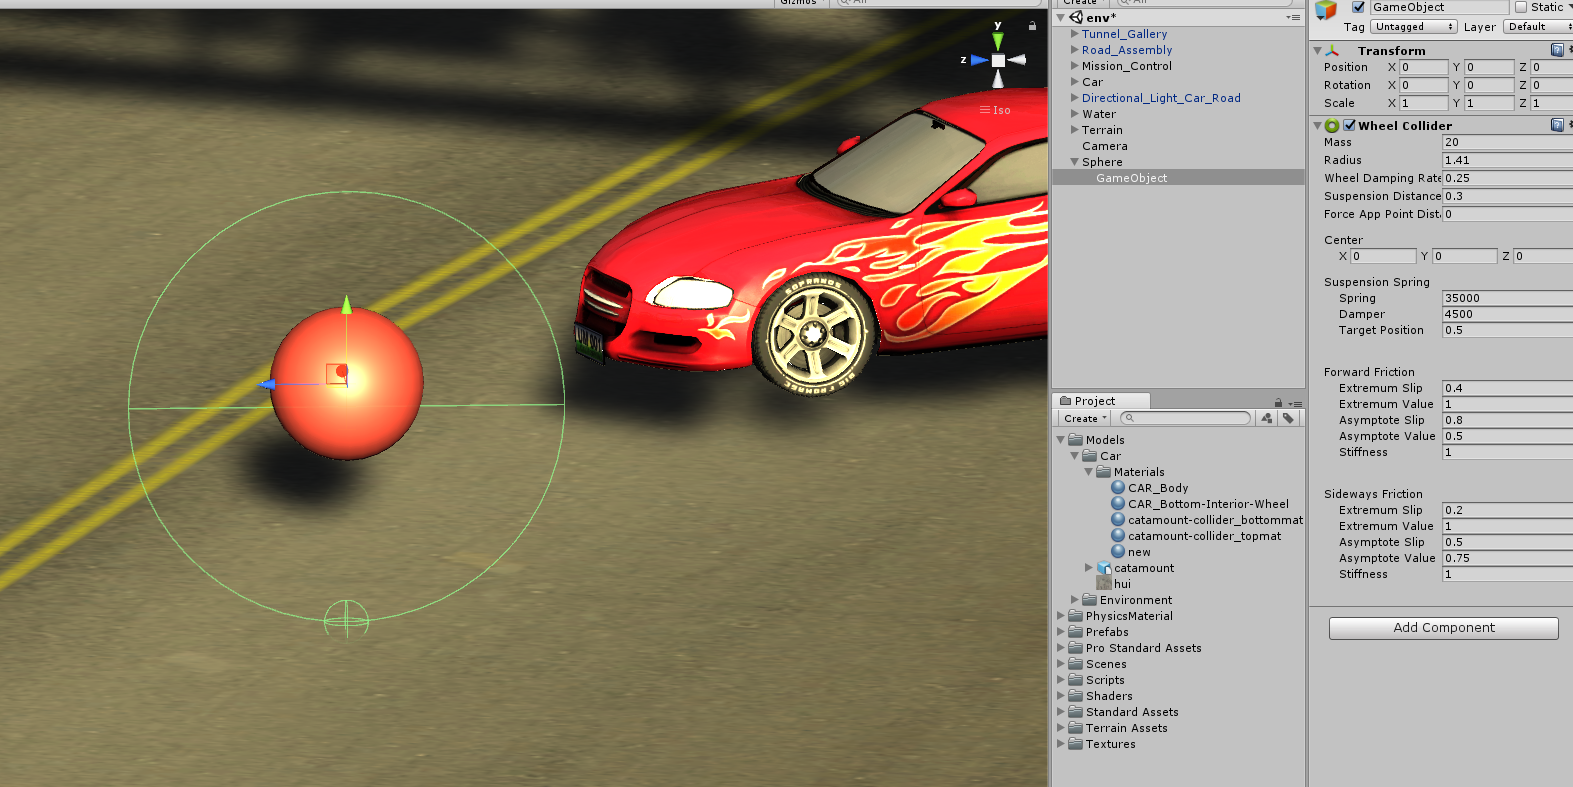Image resolution: width=1573 pixels, height=787 pixels.
Task: Expand the PhysicsMaterial folder
Action: pyautogui.click(x=1061, y=616)
